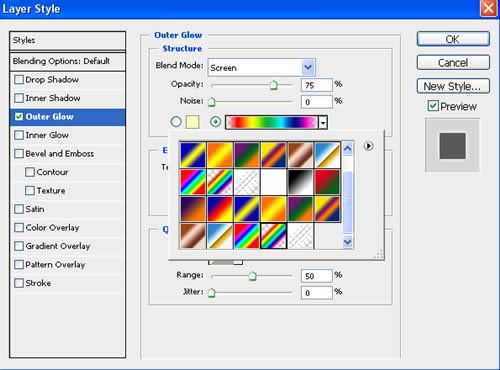The image size is (500, 370).
Task: Check the Bevel and Emboss box
Action: [19, 154]
